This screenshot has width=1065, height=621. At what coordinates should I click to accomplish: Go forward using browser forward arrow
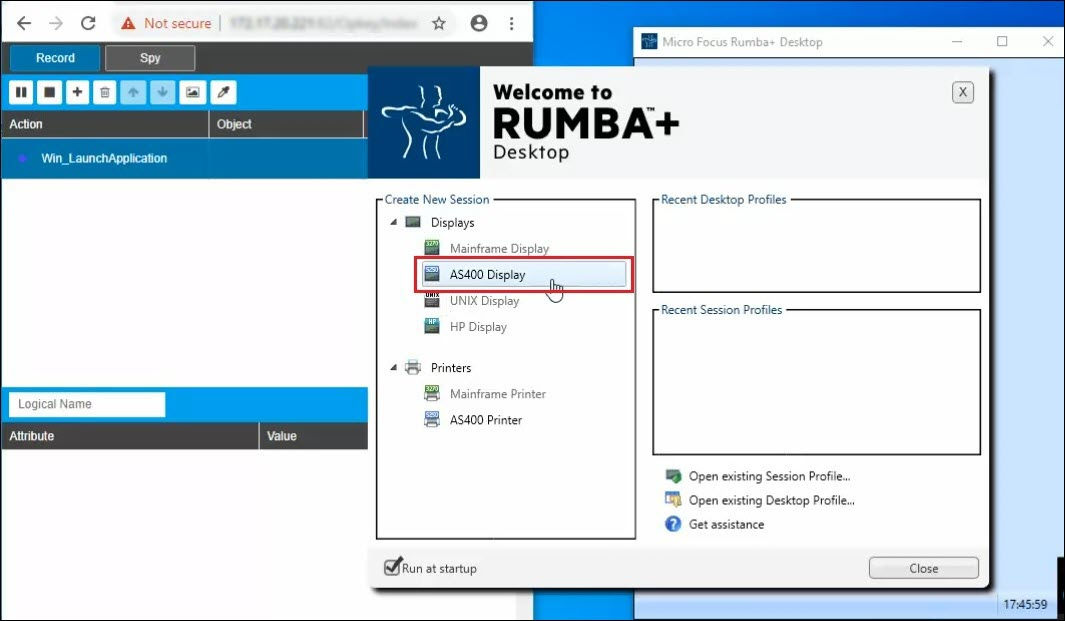pos(56,23)
